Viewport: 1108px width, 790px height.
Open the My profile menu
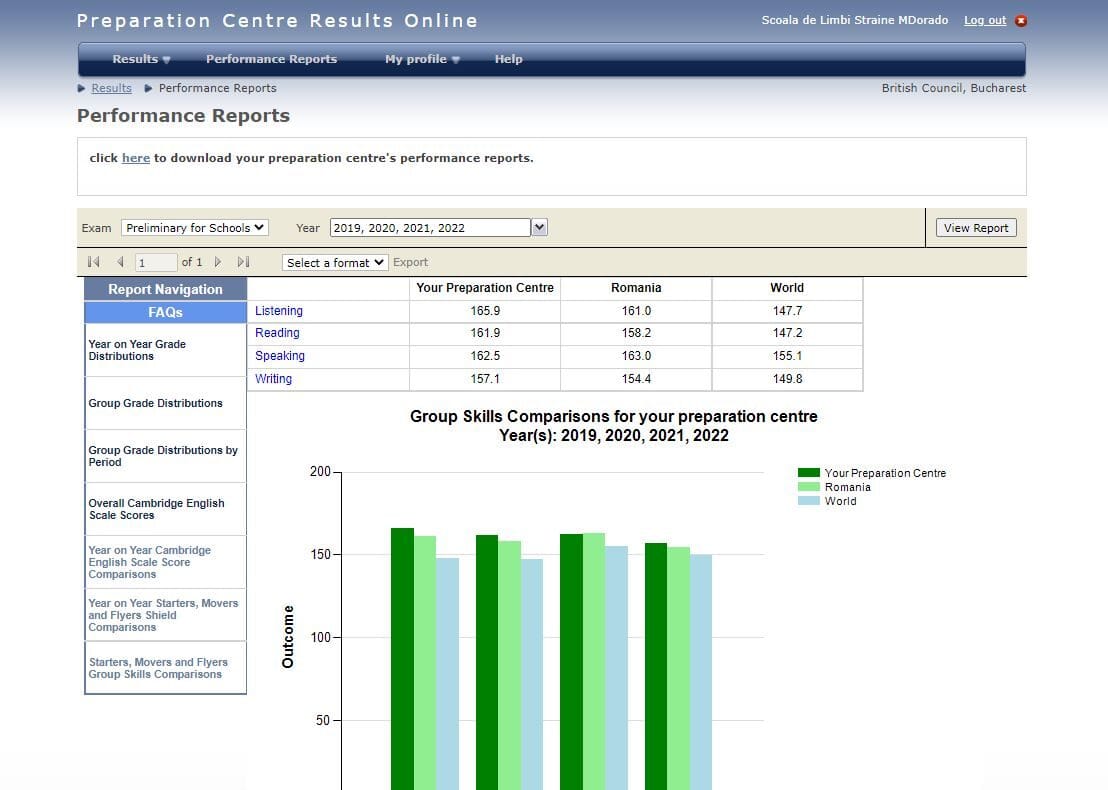click(423, 59)
